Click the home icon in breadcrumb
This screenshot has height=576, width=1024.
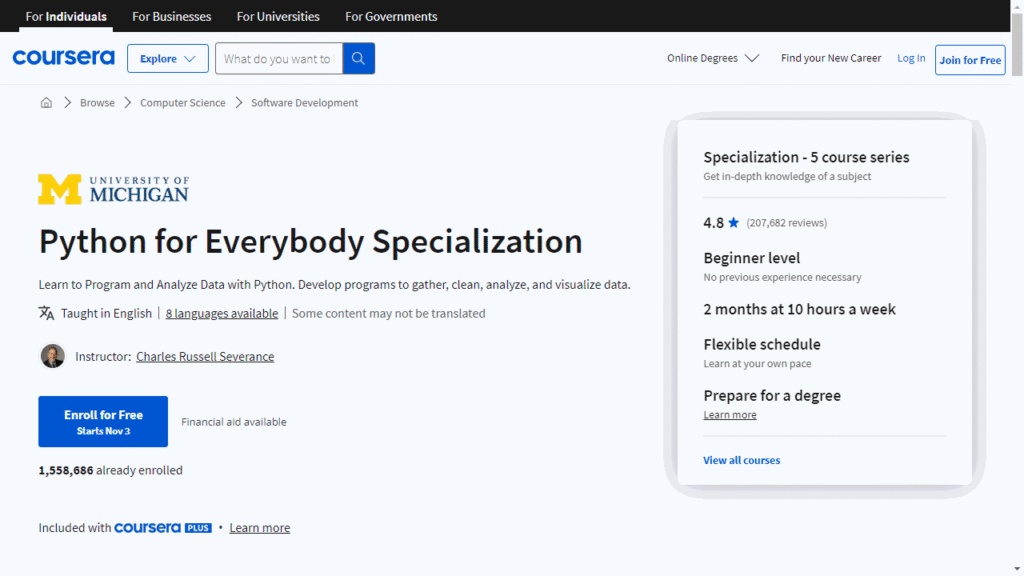tap(46, 103)
